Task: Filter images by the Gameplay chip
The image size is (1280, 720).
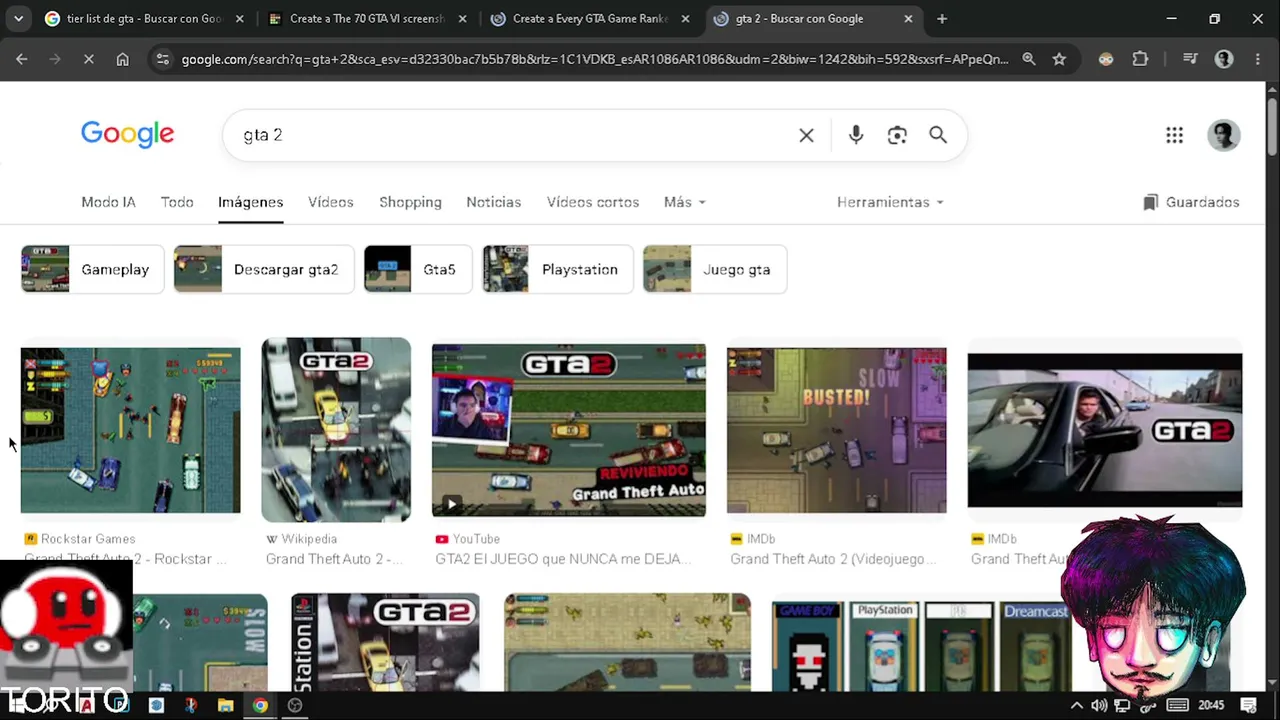Action: point(92,269)
